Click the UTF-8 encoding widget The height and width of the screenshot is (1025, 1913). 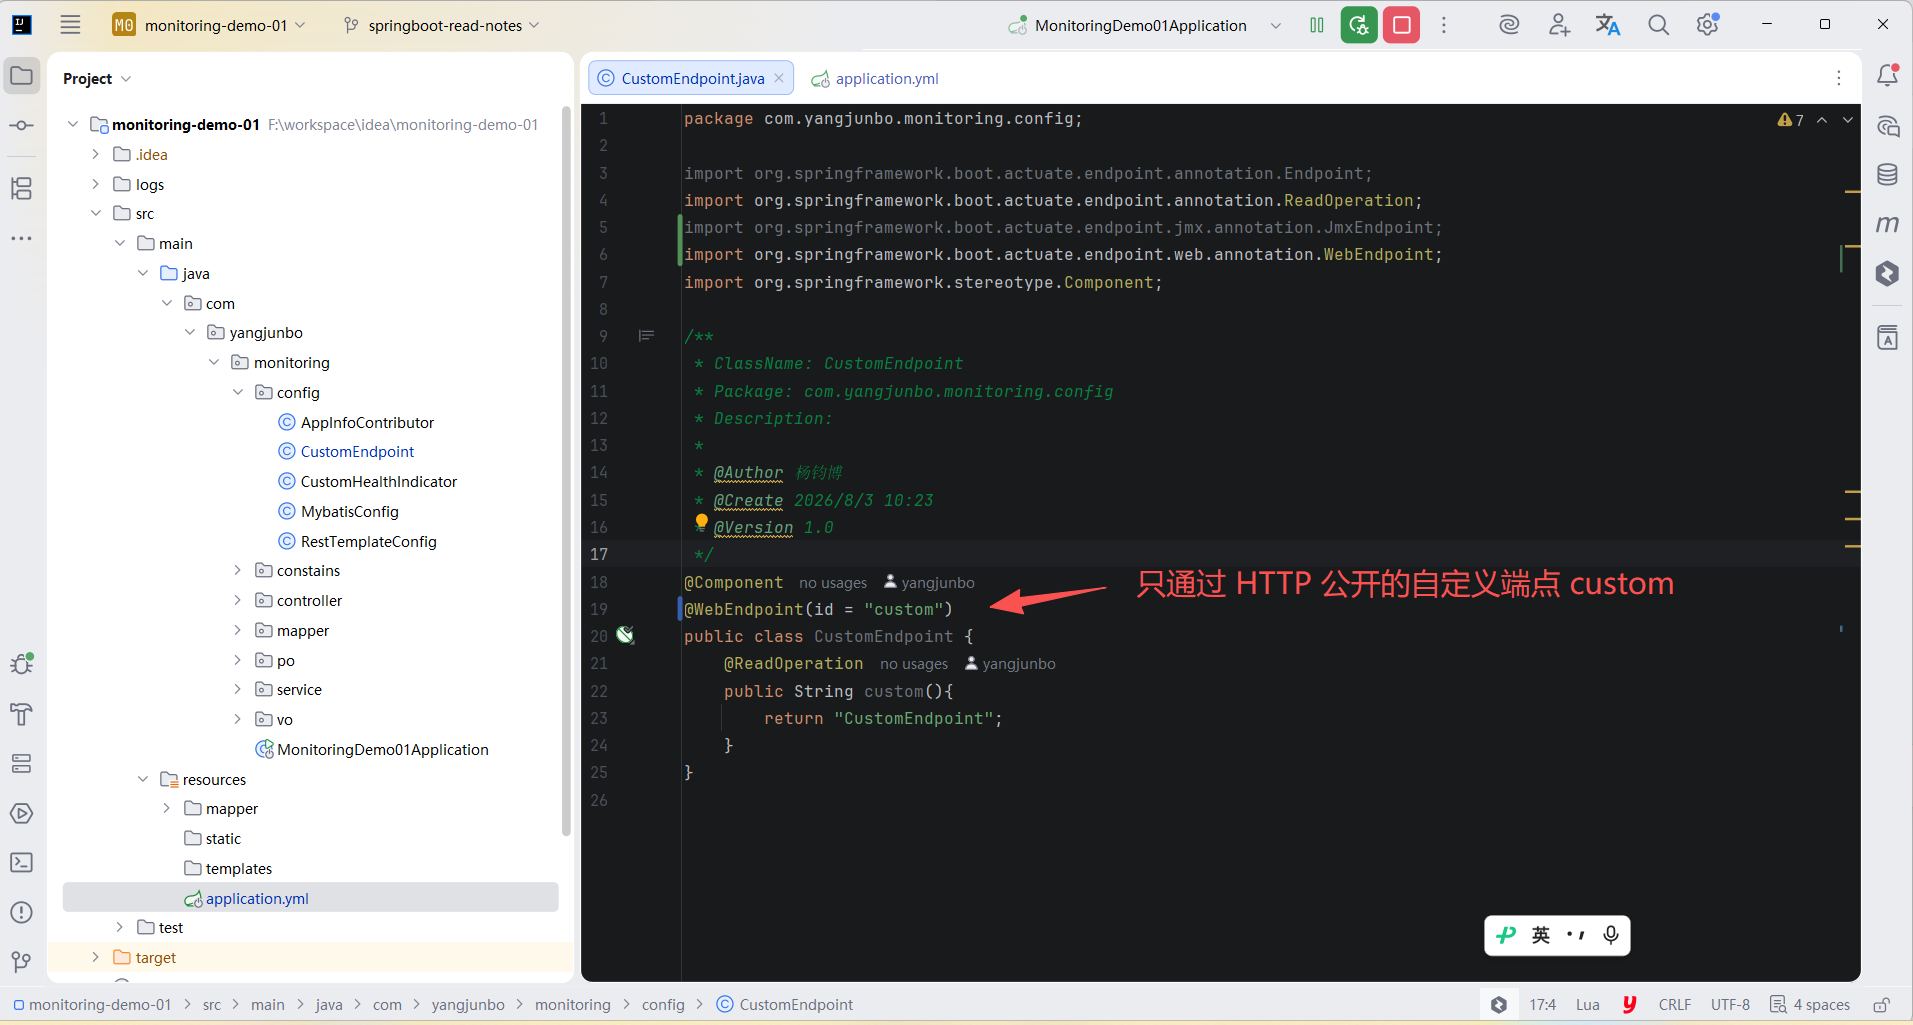coord(1730,1005)
